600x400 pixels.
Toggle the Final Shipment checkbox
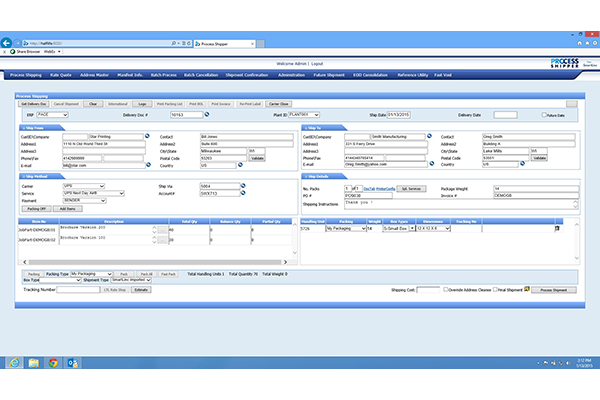pos(495,289)
